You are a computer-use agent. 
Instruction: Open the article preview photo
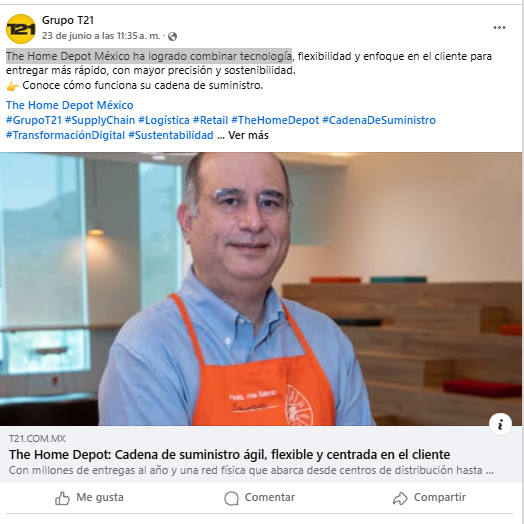point(261,289)
